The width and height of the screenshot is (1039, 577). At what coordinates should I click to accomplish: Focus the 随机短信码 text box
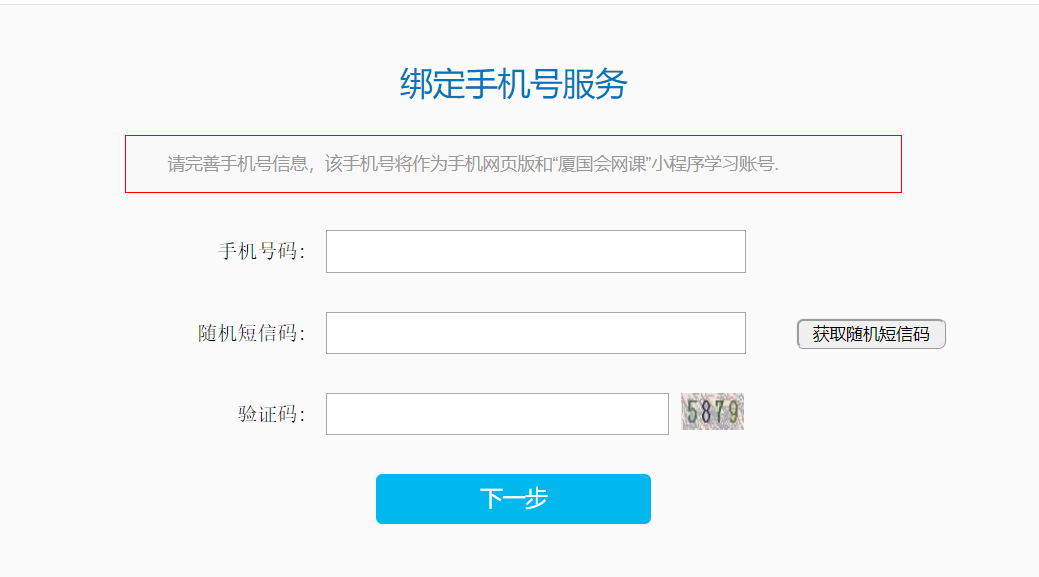535,333
